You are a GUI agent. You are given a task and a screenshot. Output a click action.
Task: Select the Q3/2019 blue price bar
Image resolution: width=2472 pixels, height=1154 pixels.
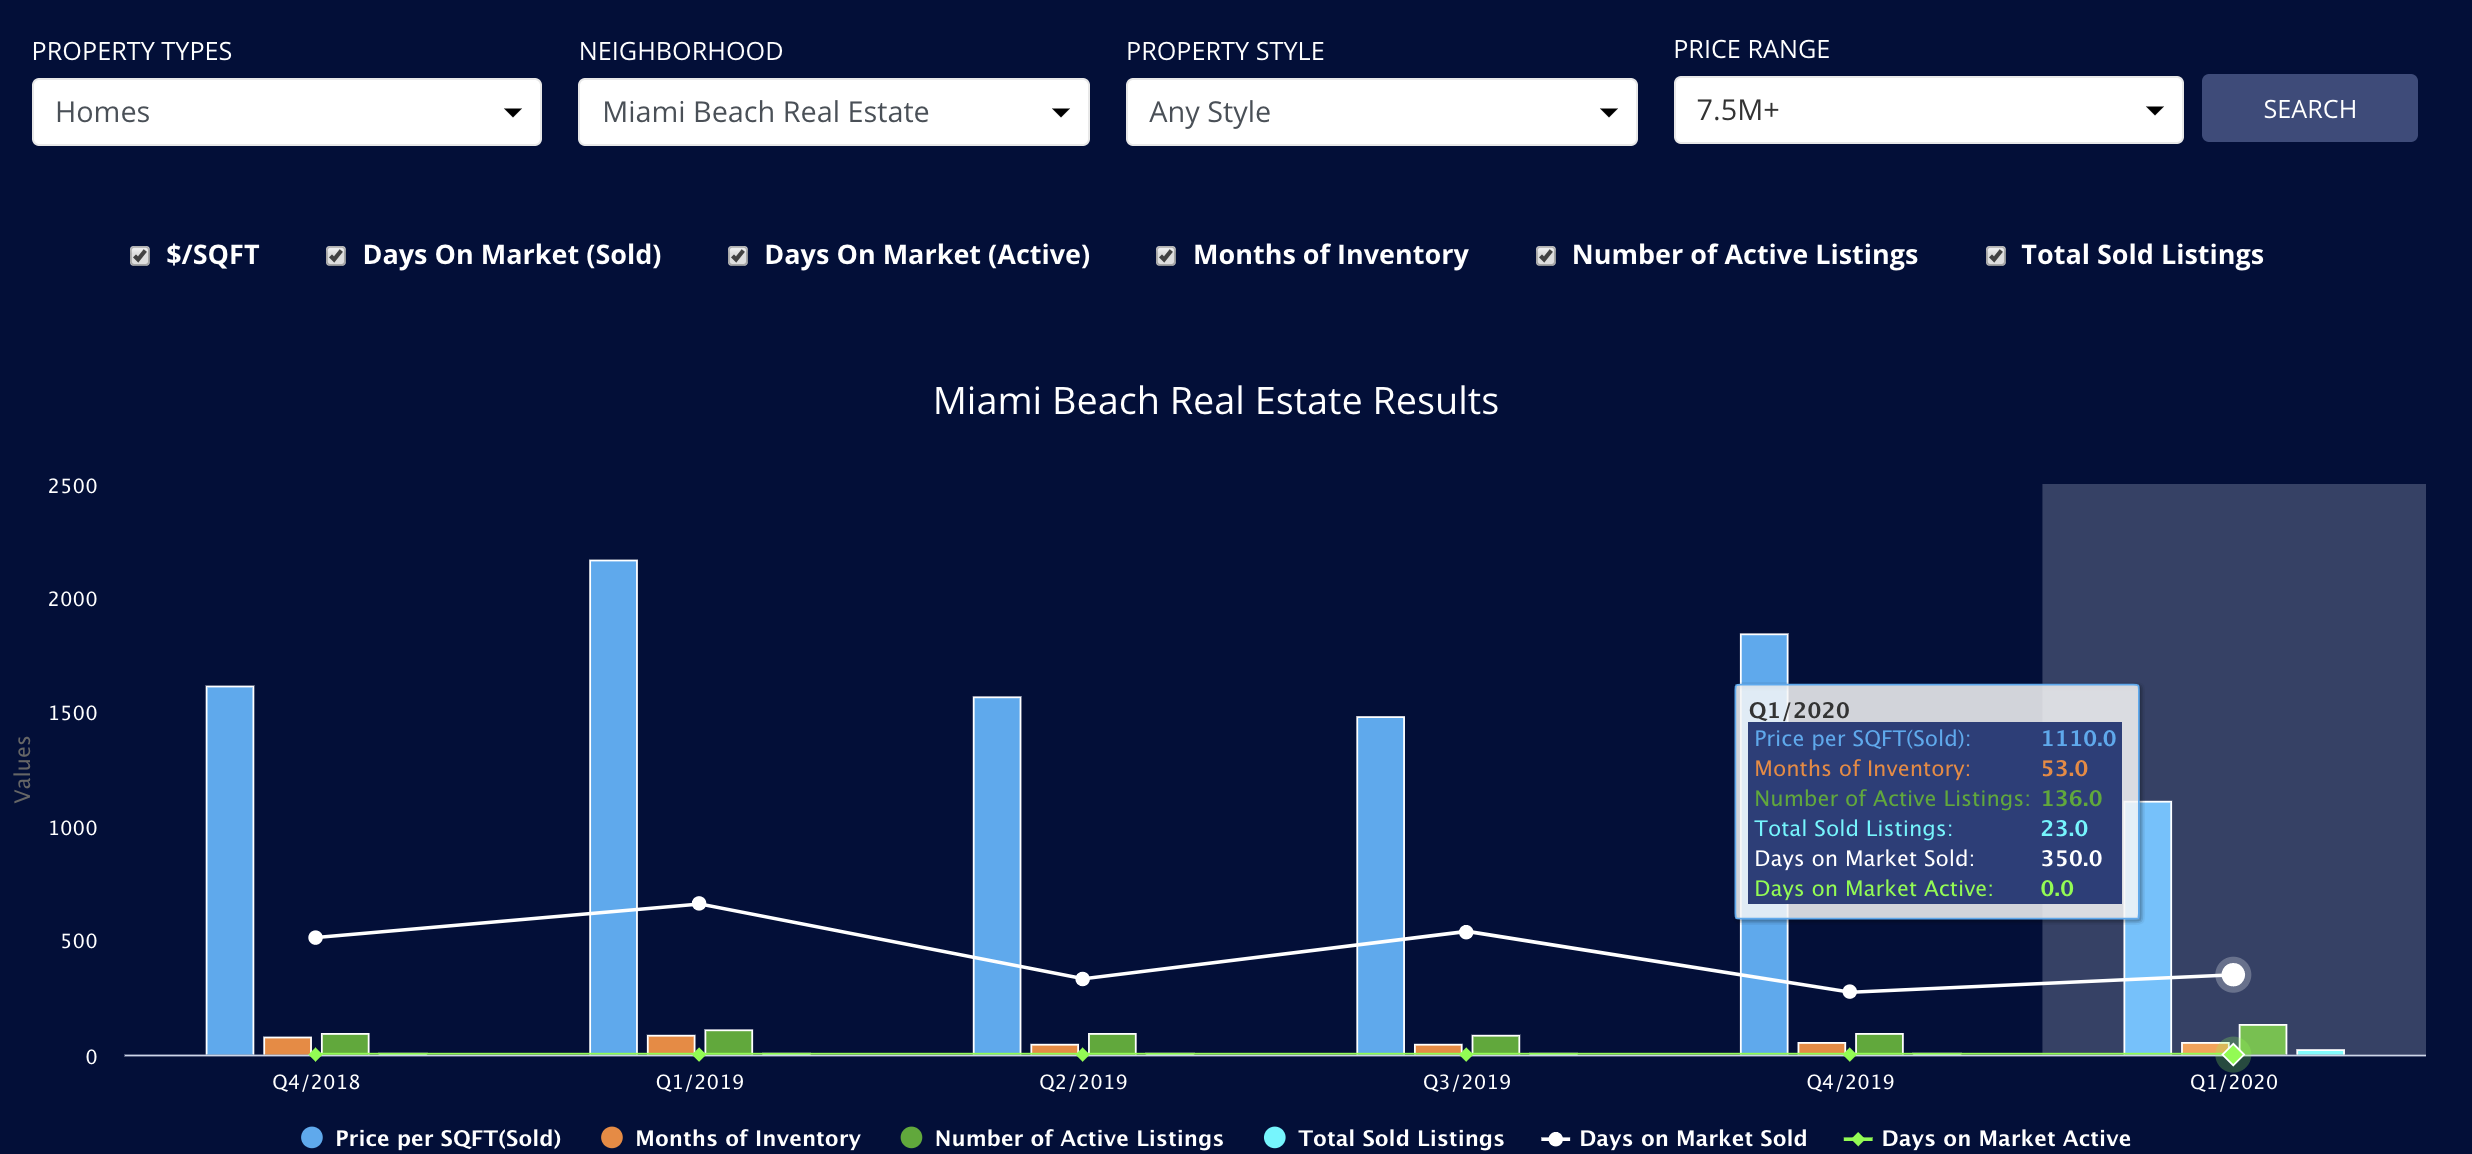(1380, 886)
